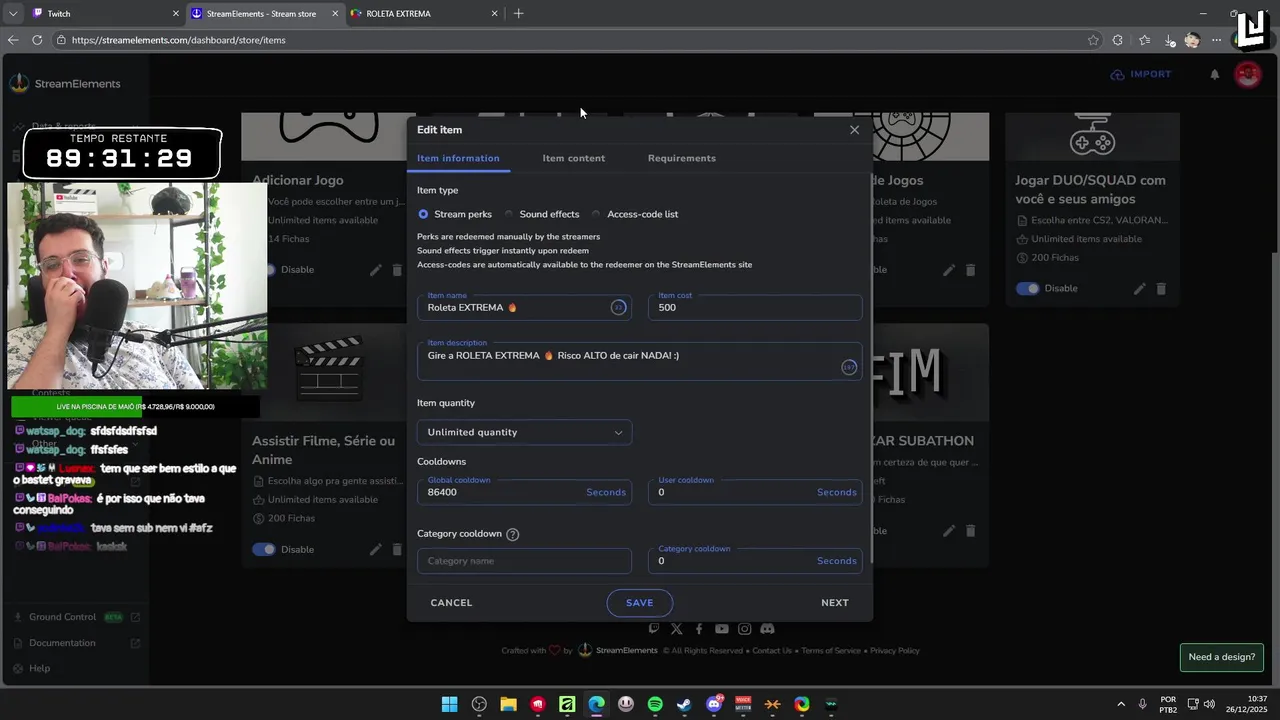
Task: Open the Unlimited quantity dropdown
Action: tap(524, 432)
